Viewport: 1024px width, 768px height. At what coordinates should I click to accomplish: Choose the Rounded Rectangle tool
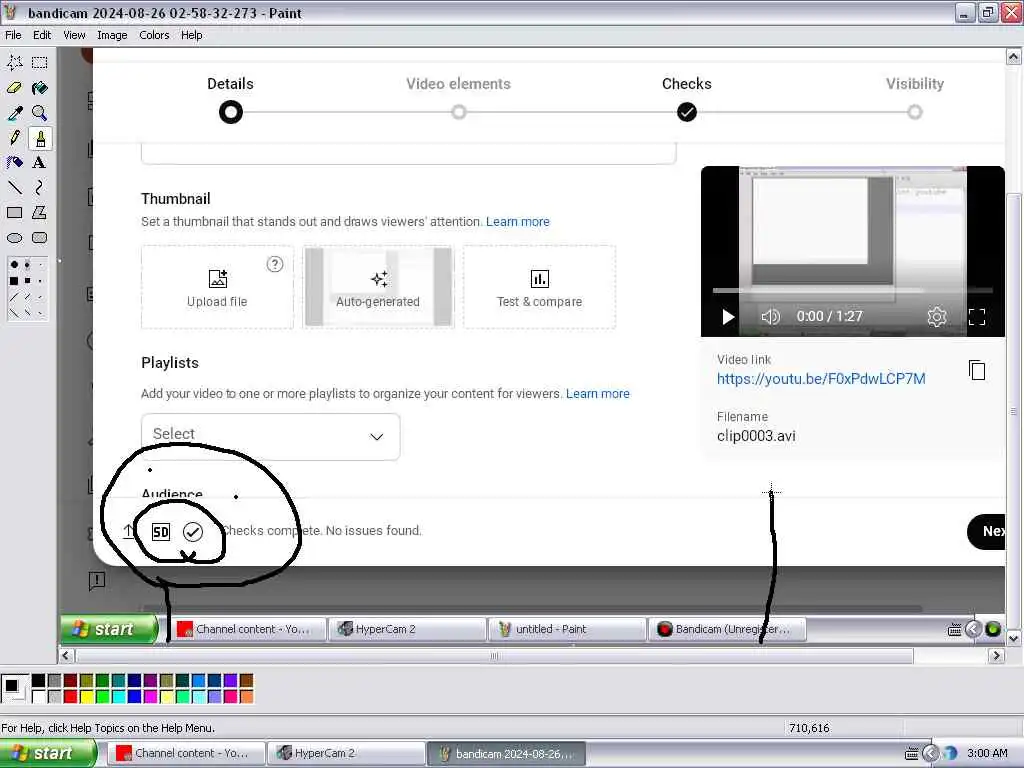pos(40,238)
